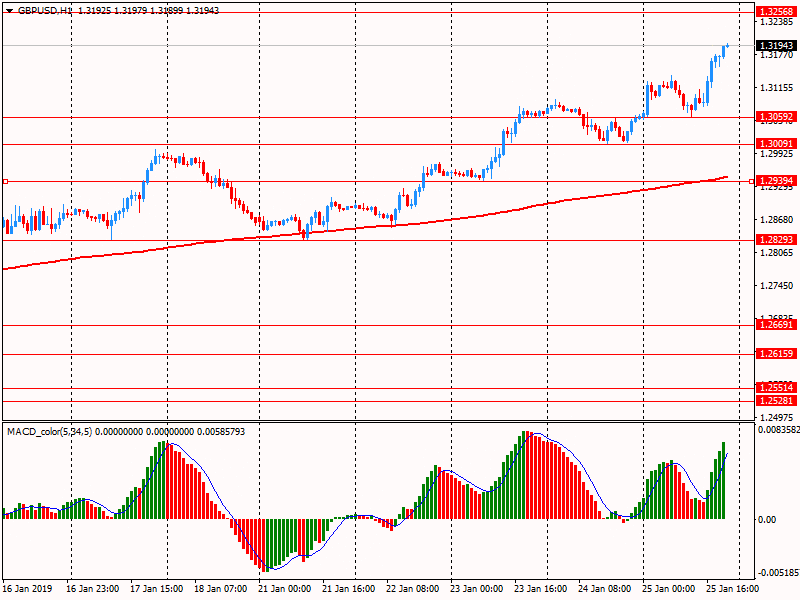Click the 21 Jan 16:00 time label
The image size is (800, 600).
click(x=349, y=588)
